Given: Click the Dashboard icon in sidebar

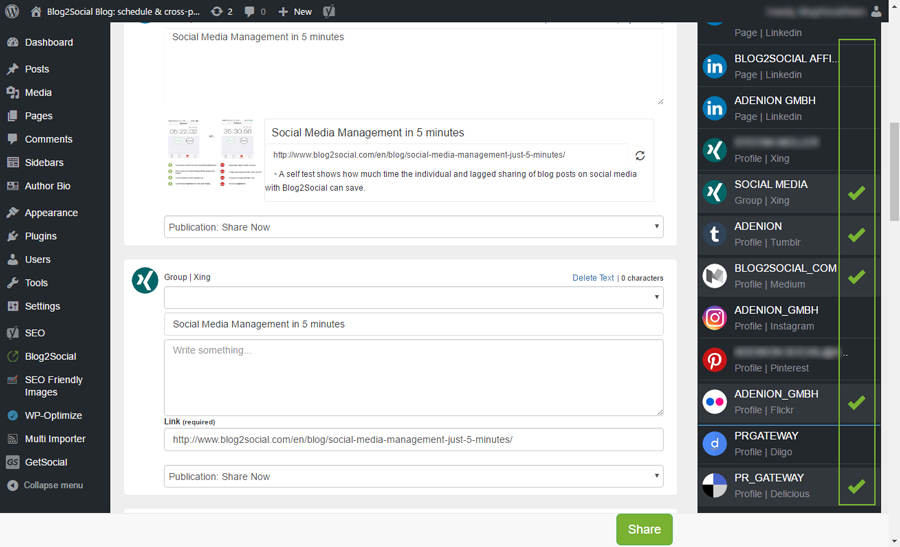Looking at the screenshot, I should tap(13, 42).
